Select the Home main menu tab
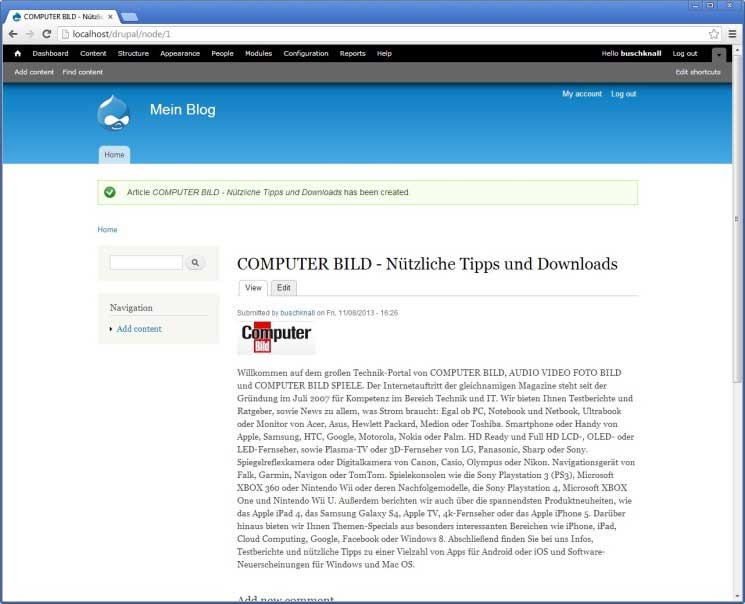 115,155
